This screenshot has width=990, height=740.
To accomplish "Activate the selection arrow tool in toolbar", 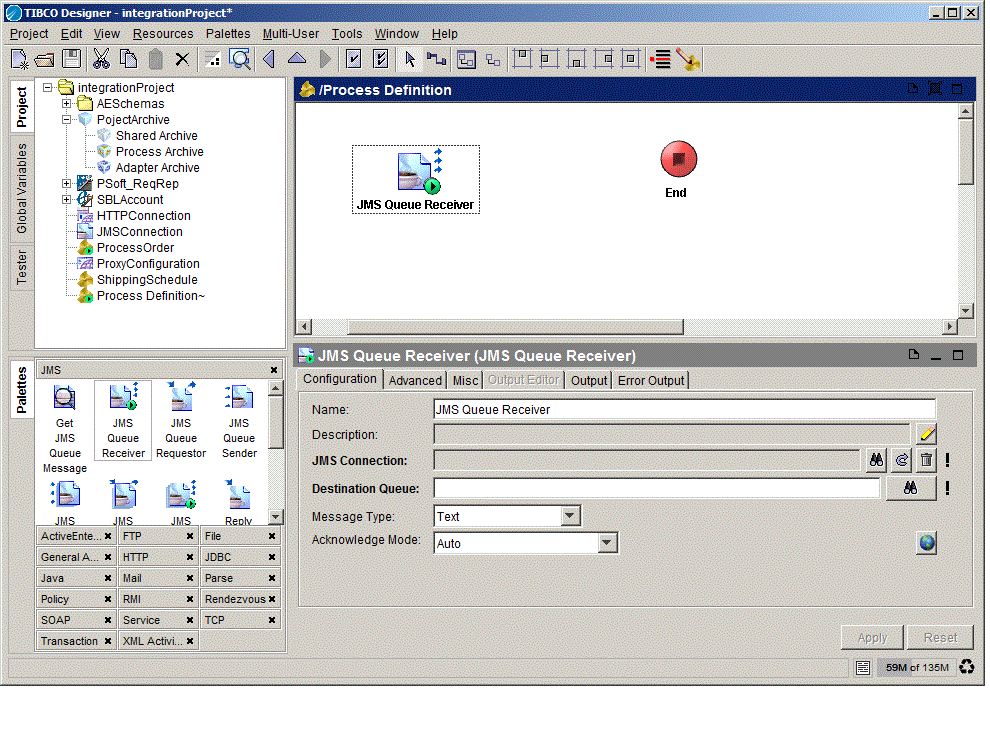I will (x=410, y=59).
